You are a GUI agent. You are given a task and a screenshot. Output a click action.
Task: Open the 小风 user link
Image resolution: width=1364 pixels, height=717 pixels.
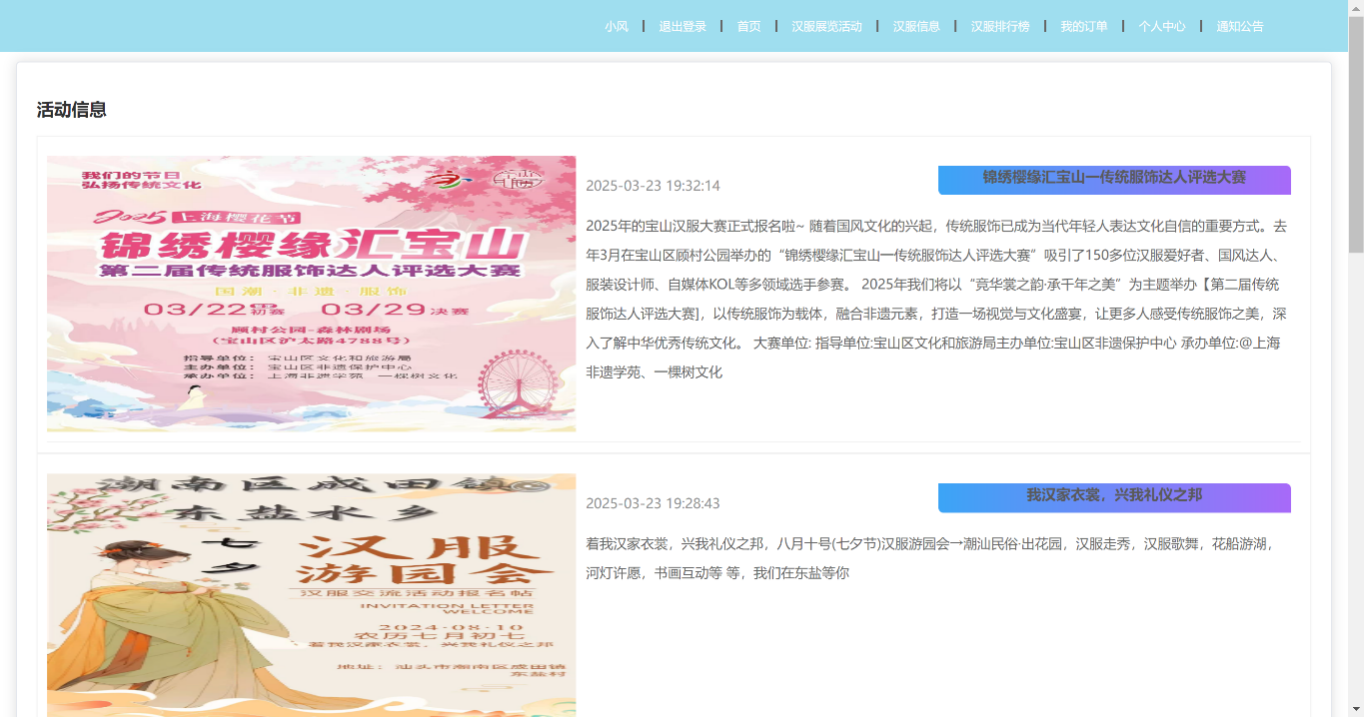click(x=616, y=27)
